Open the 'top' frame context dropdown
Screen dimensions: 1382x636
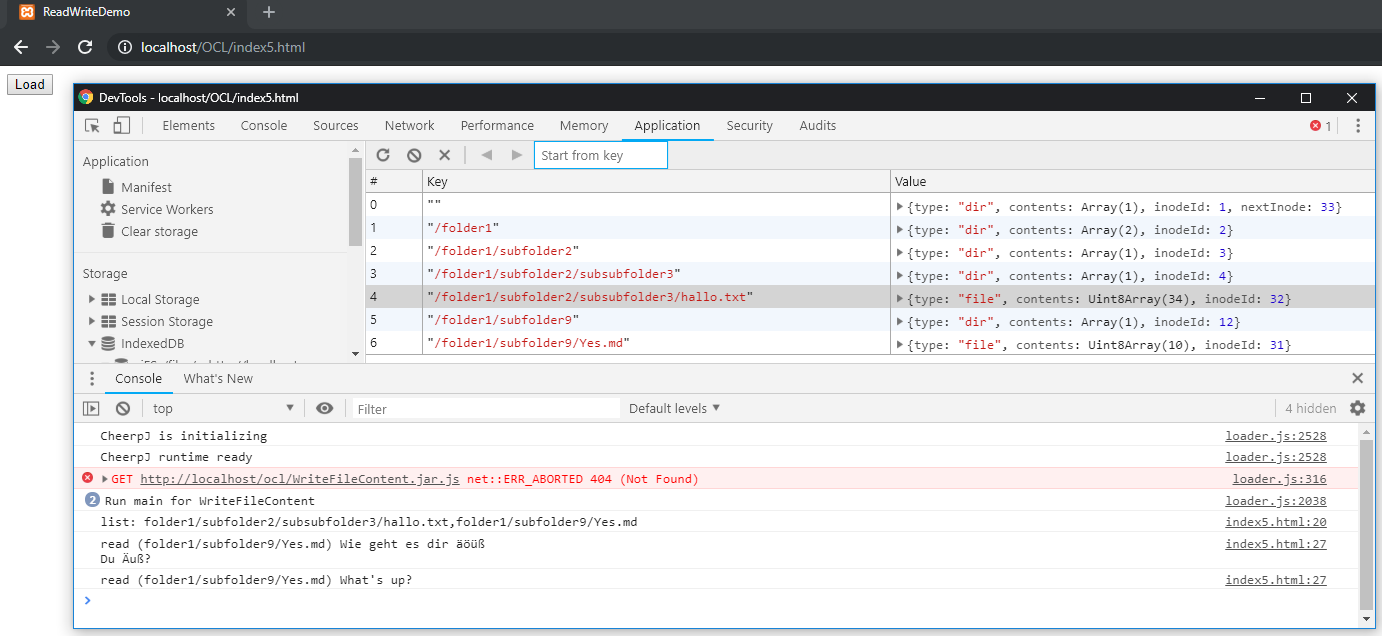[222, 408]
